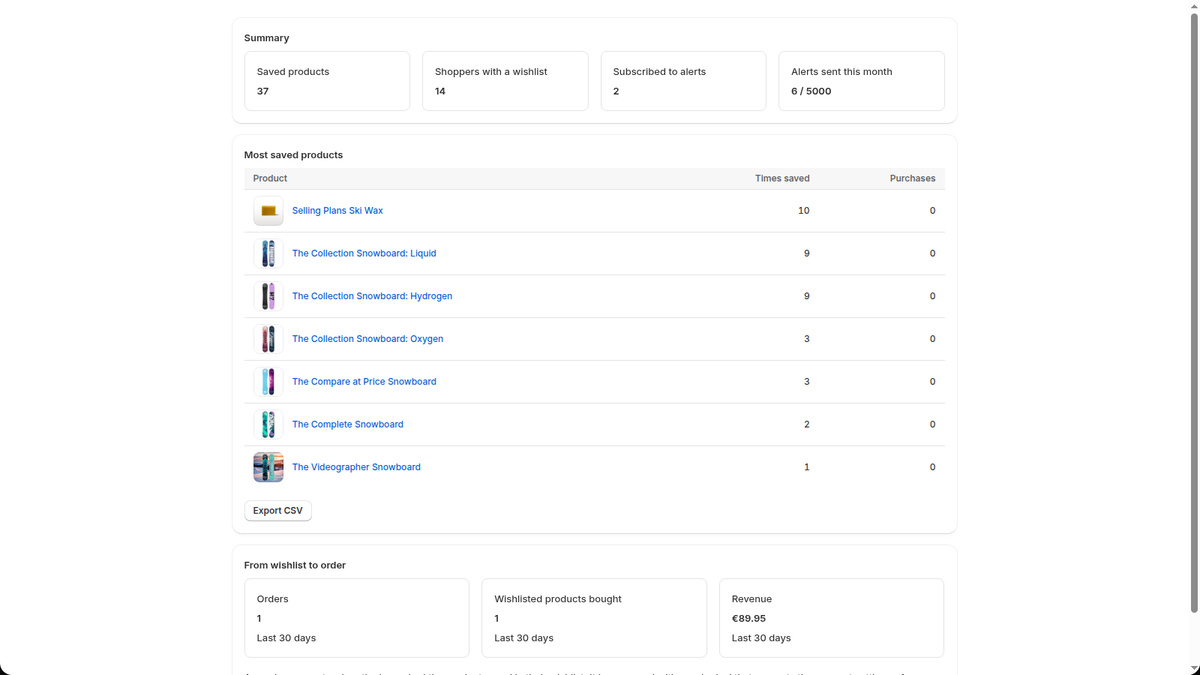Open The Complete Snowboard link
This screenshot has height=675, width=1200.
click(348, 425)
